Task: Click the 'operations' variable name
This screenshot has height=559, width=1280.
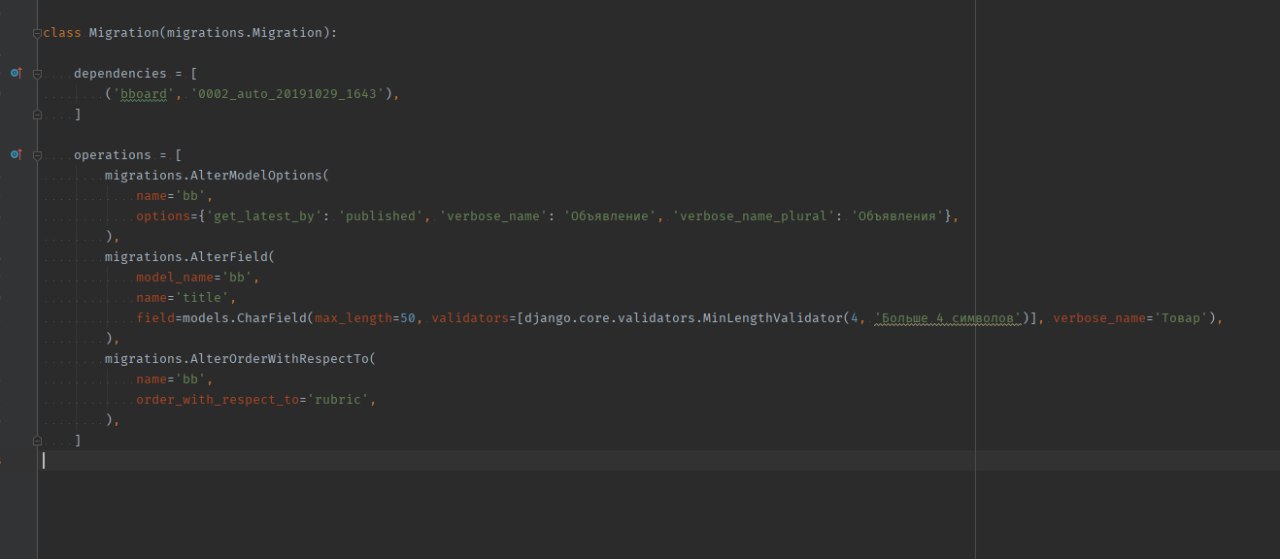Action: 112,155
